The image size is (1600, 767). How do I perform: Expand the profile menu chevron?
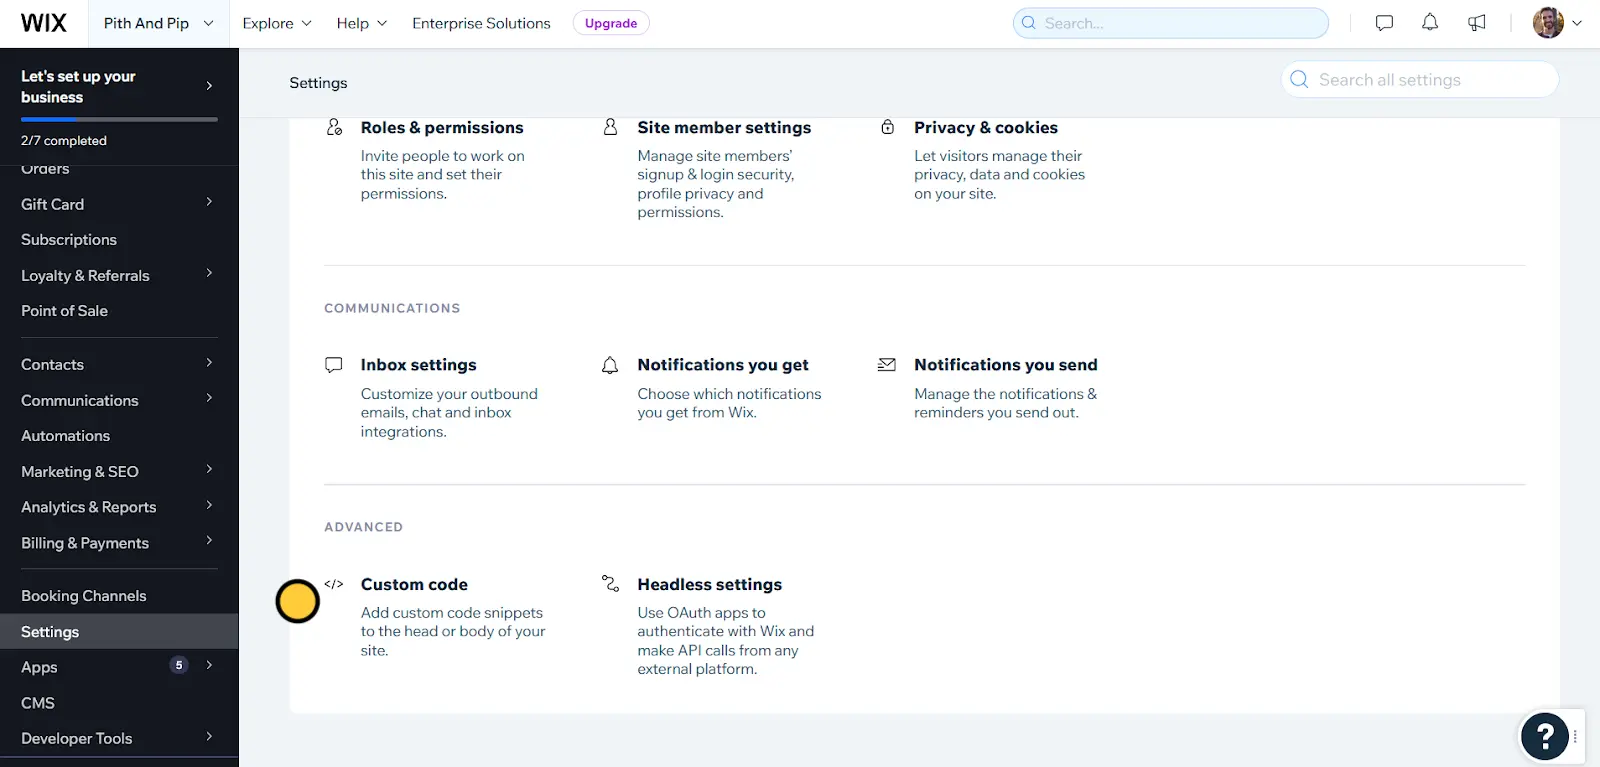1577,23
